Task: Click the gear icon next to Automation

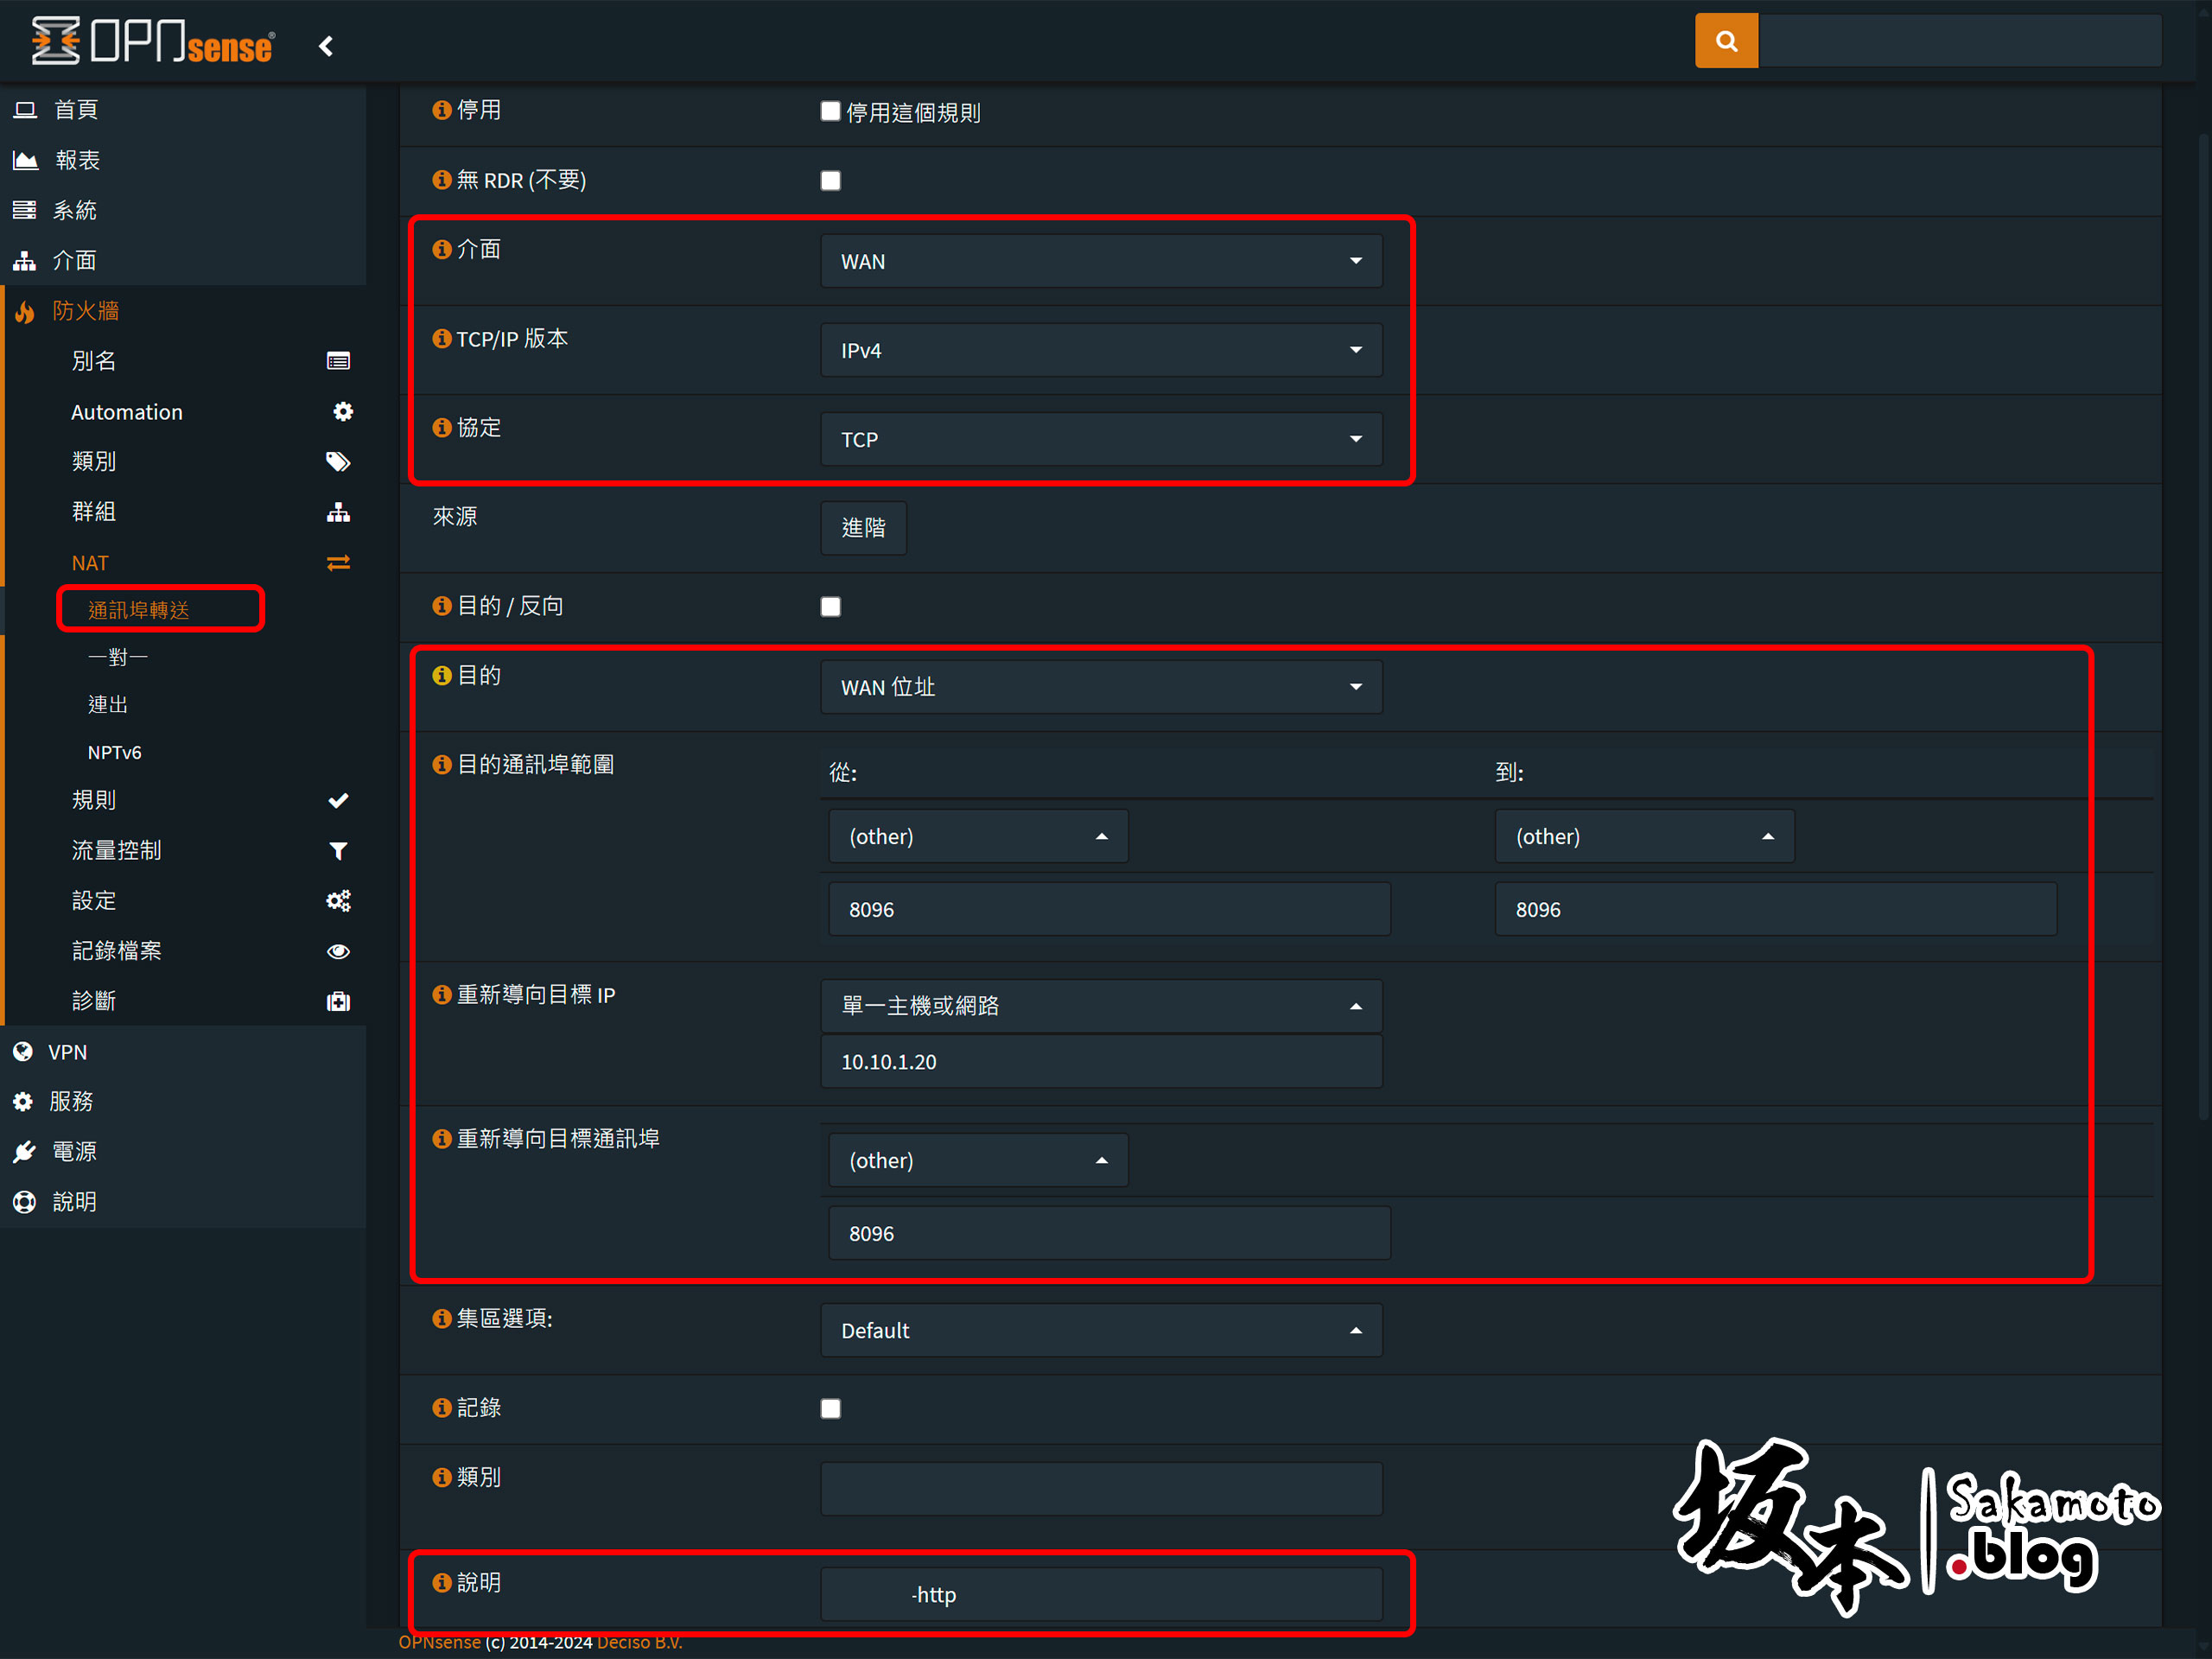Action: 343,411
